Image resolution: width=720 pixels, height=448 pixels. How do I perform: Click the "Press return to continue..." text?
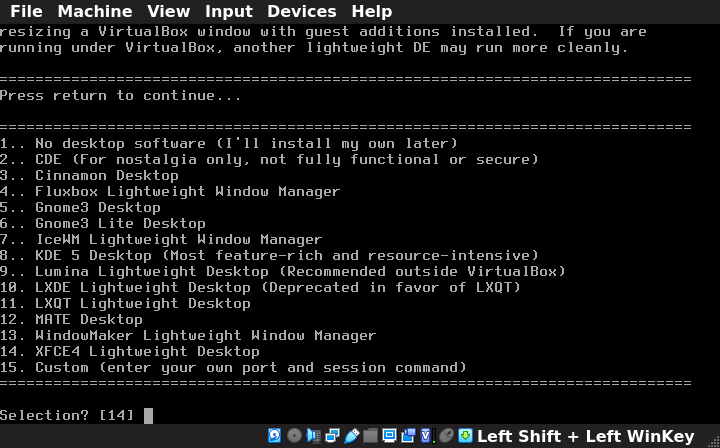pos(121,95)
